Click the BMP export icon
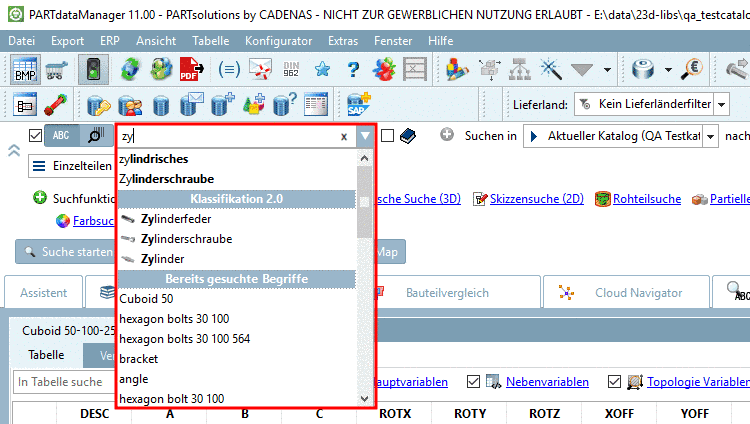This screenshot has height=424, width=750. coord(25,70)
